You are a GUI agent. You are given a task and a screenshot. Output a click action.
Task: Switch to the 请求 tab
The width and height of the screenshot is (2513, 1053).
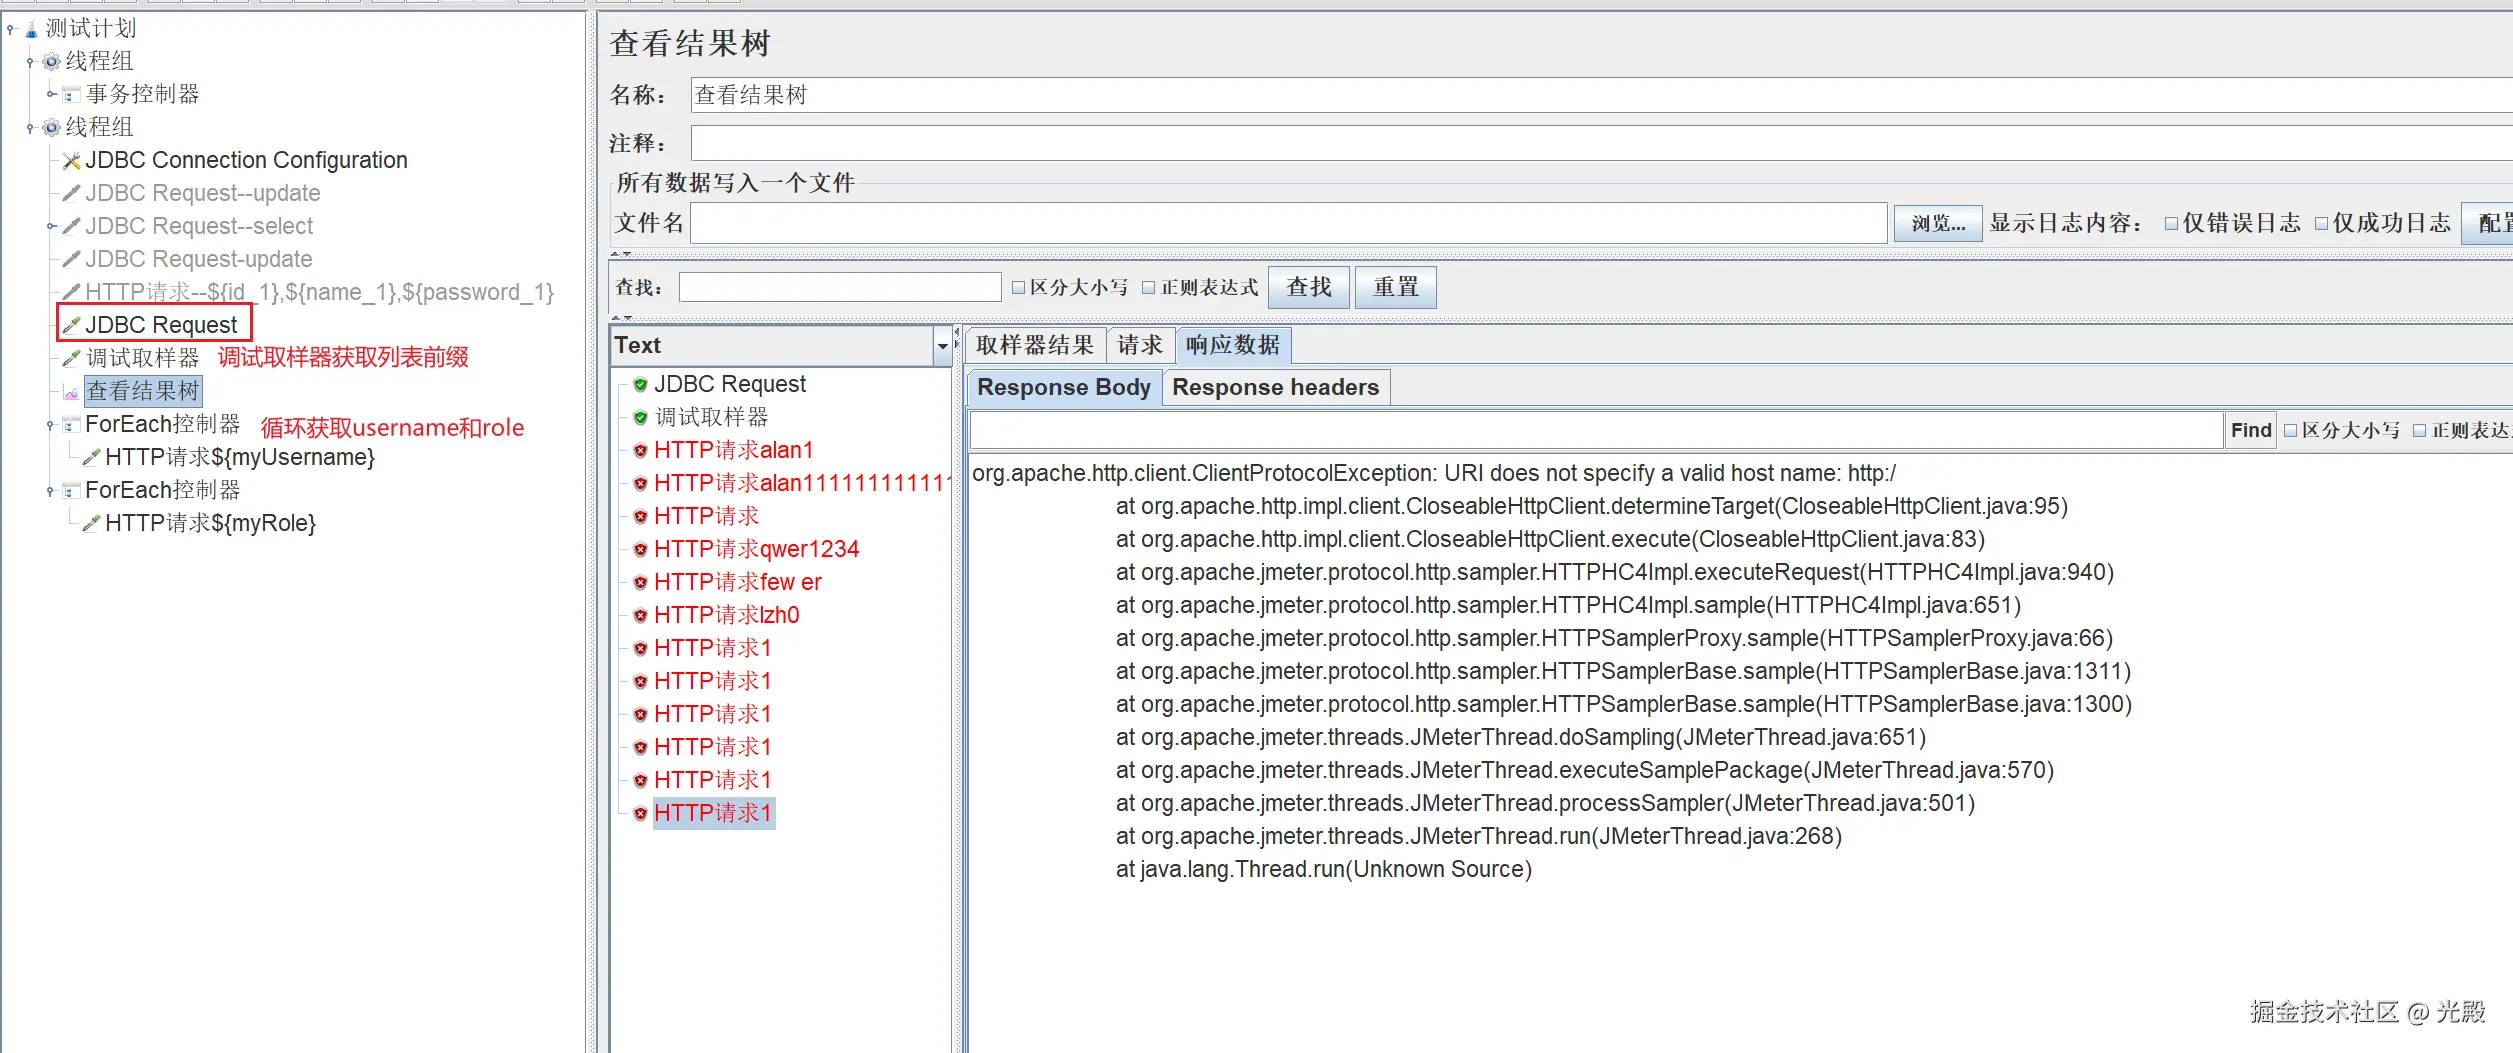click(x=1140, y=345)
